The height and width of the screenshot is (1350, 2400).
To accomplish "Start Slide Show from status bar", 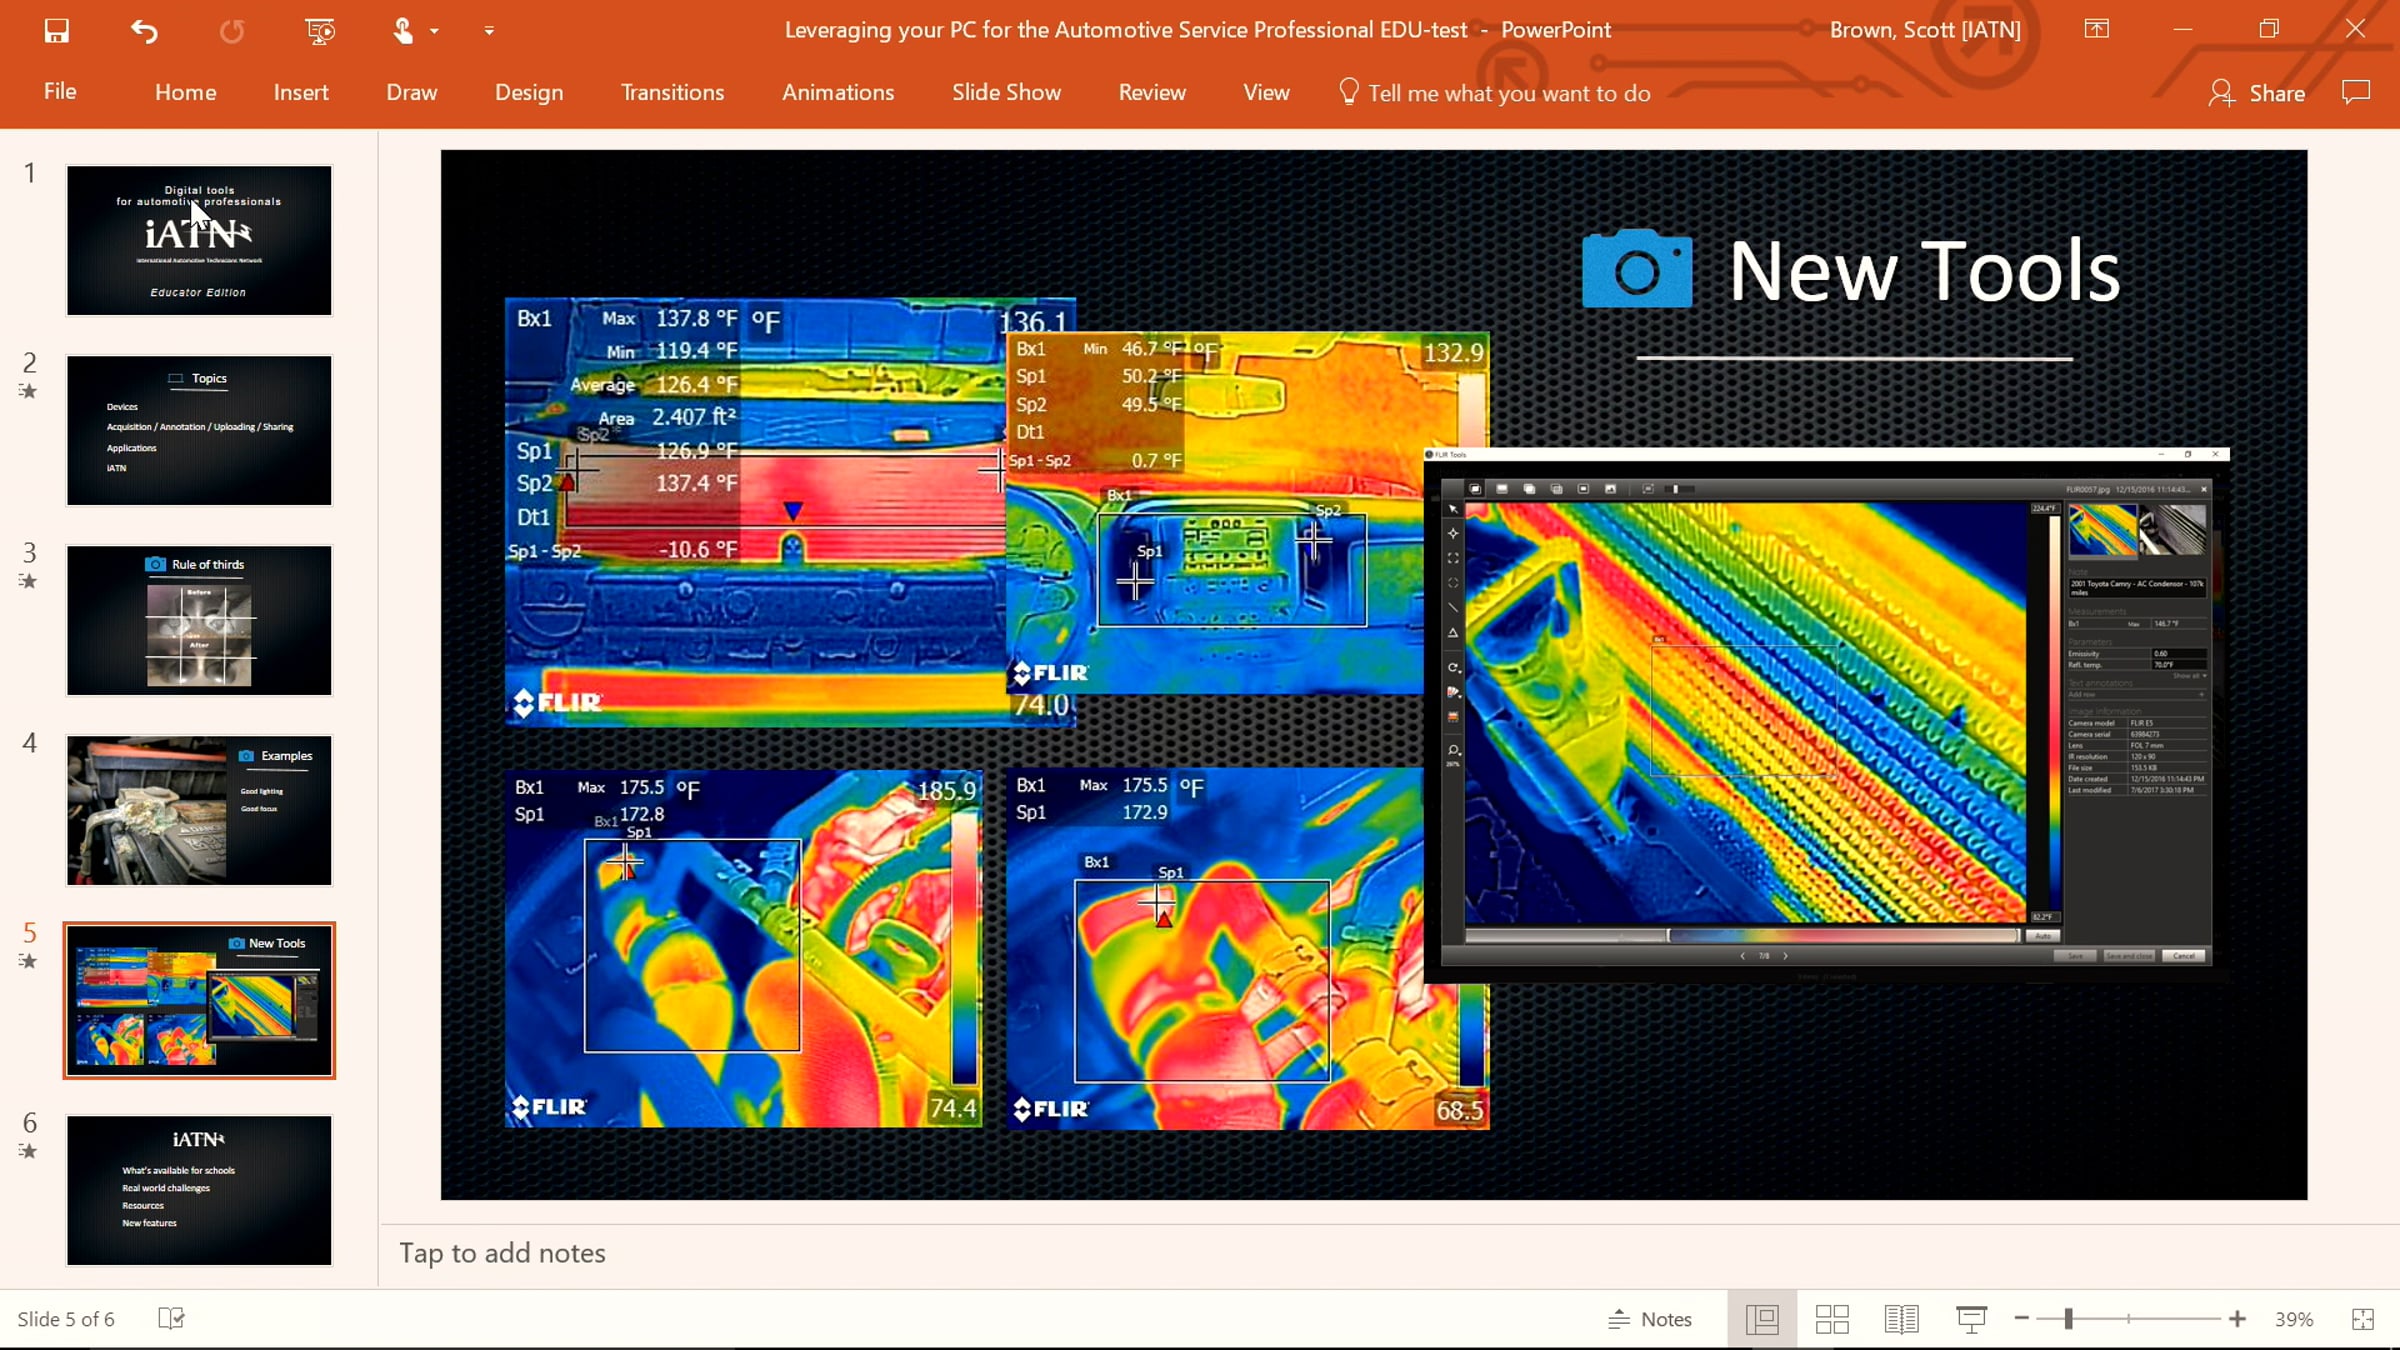I will click(1970, 1319).
